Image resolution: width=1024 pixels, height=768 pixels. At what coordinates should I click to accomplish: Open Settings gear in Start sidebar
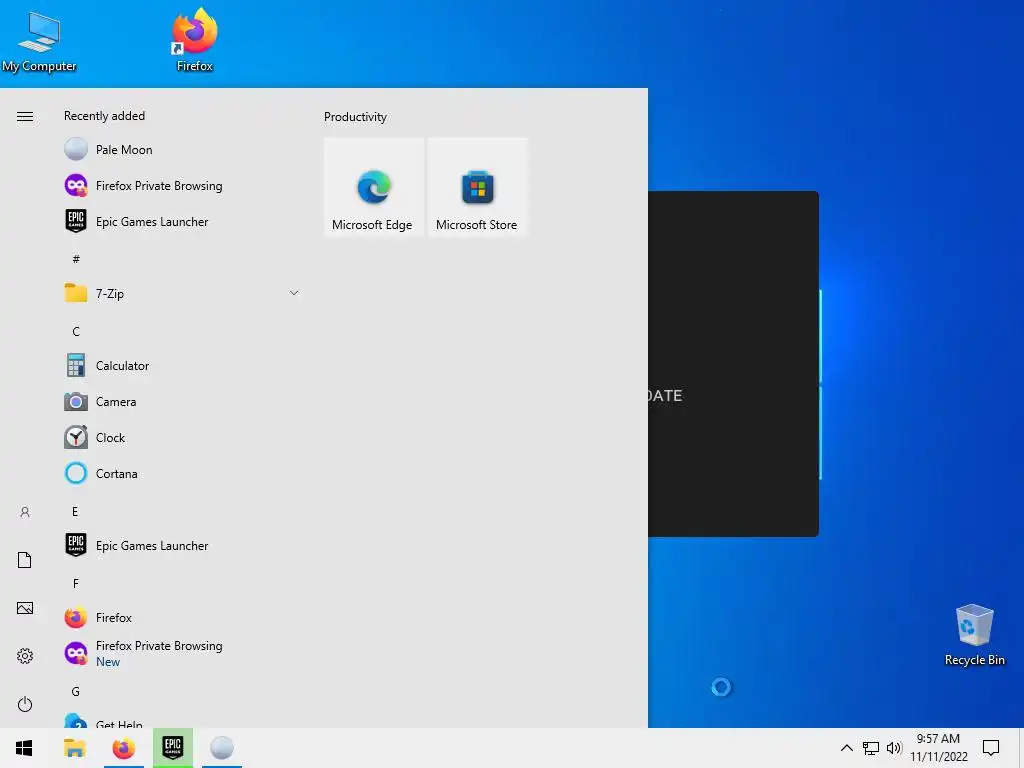coord(25,656)
